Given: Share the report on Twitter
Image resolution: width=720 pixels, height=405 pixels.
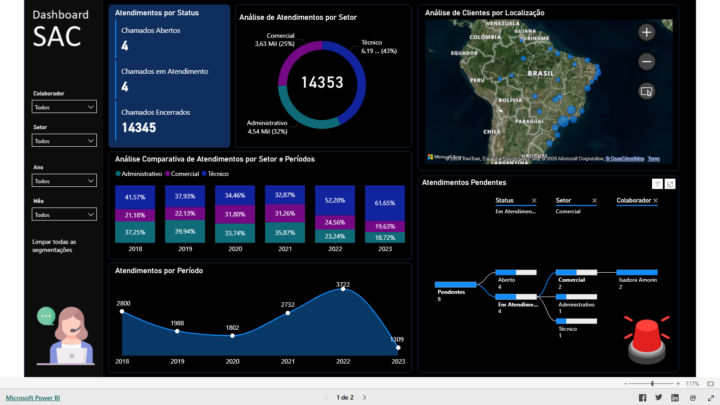Looking at the screenshot, I should [x=658, y=397].
